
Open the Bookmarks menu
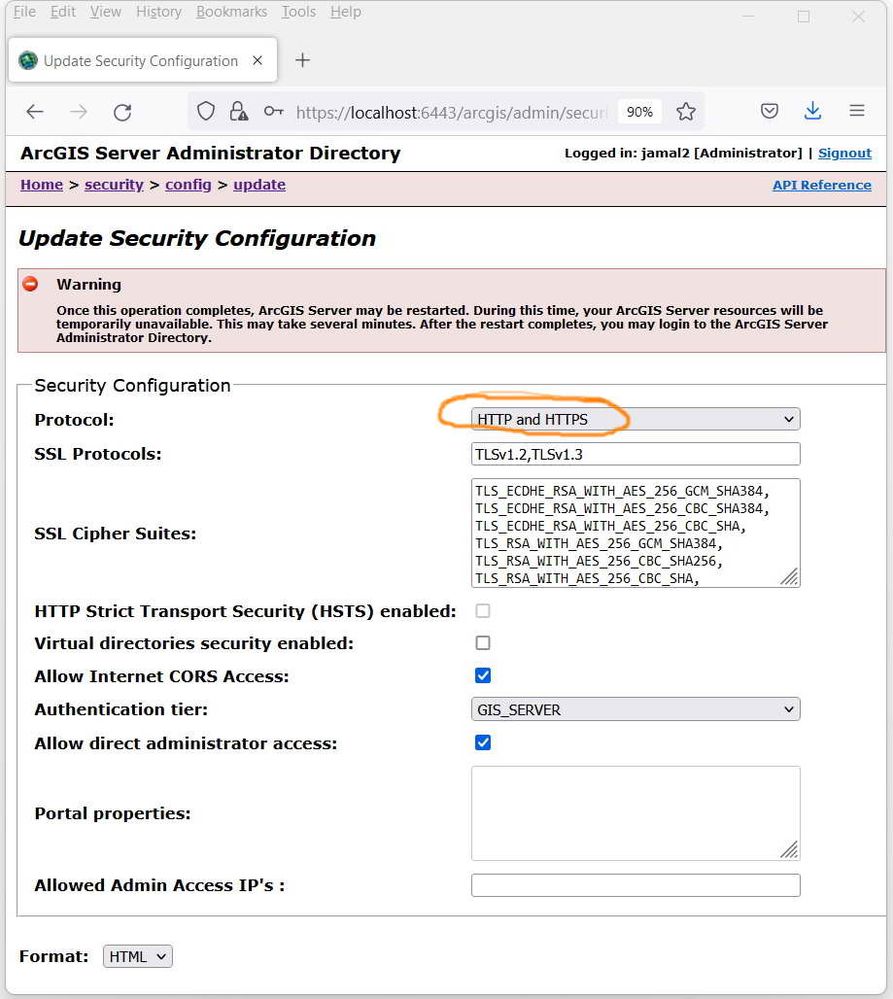[x=231, y=12]
